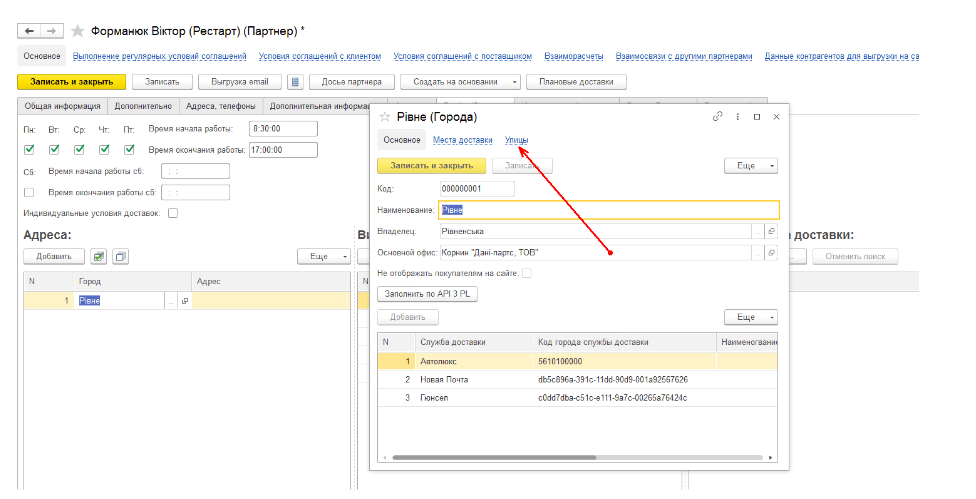Click the back navigation arrow
Screen dimensions: 976x499
click(x=28, y=32)
